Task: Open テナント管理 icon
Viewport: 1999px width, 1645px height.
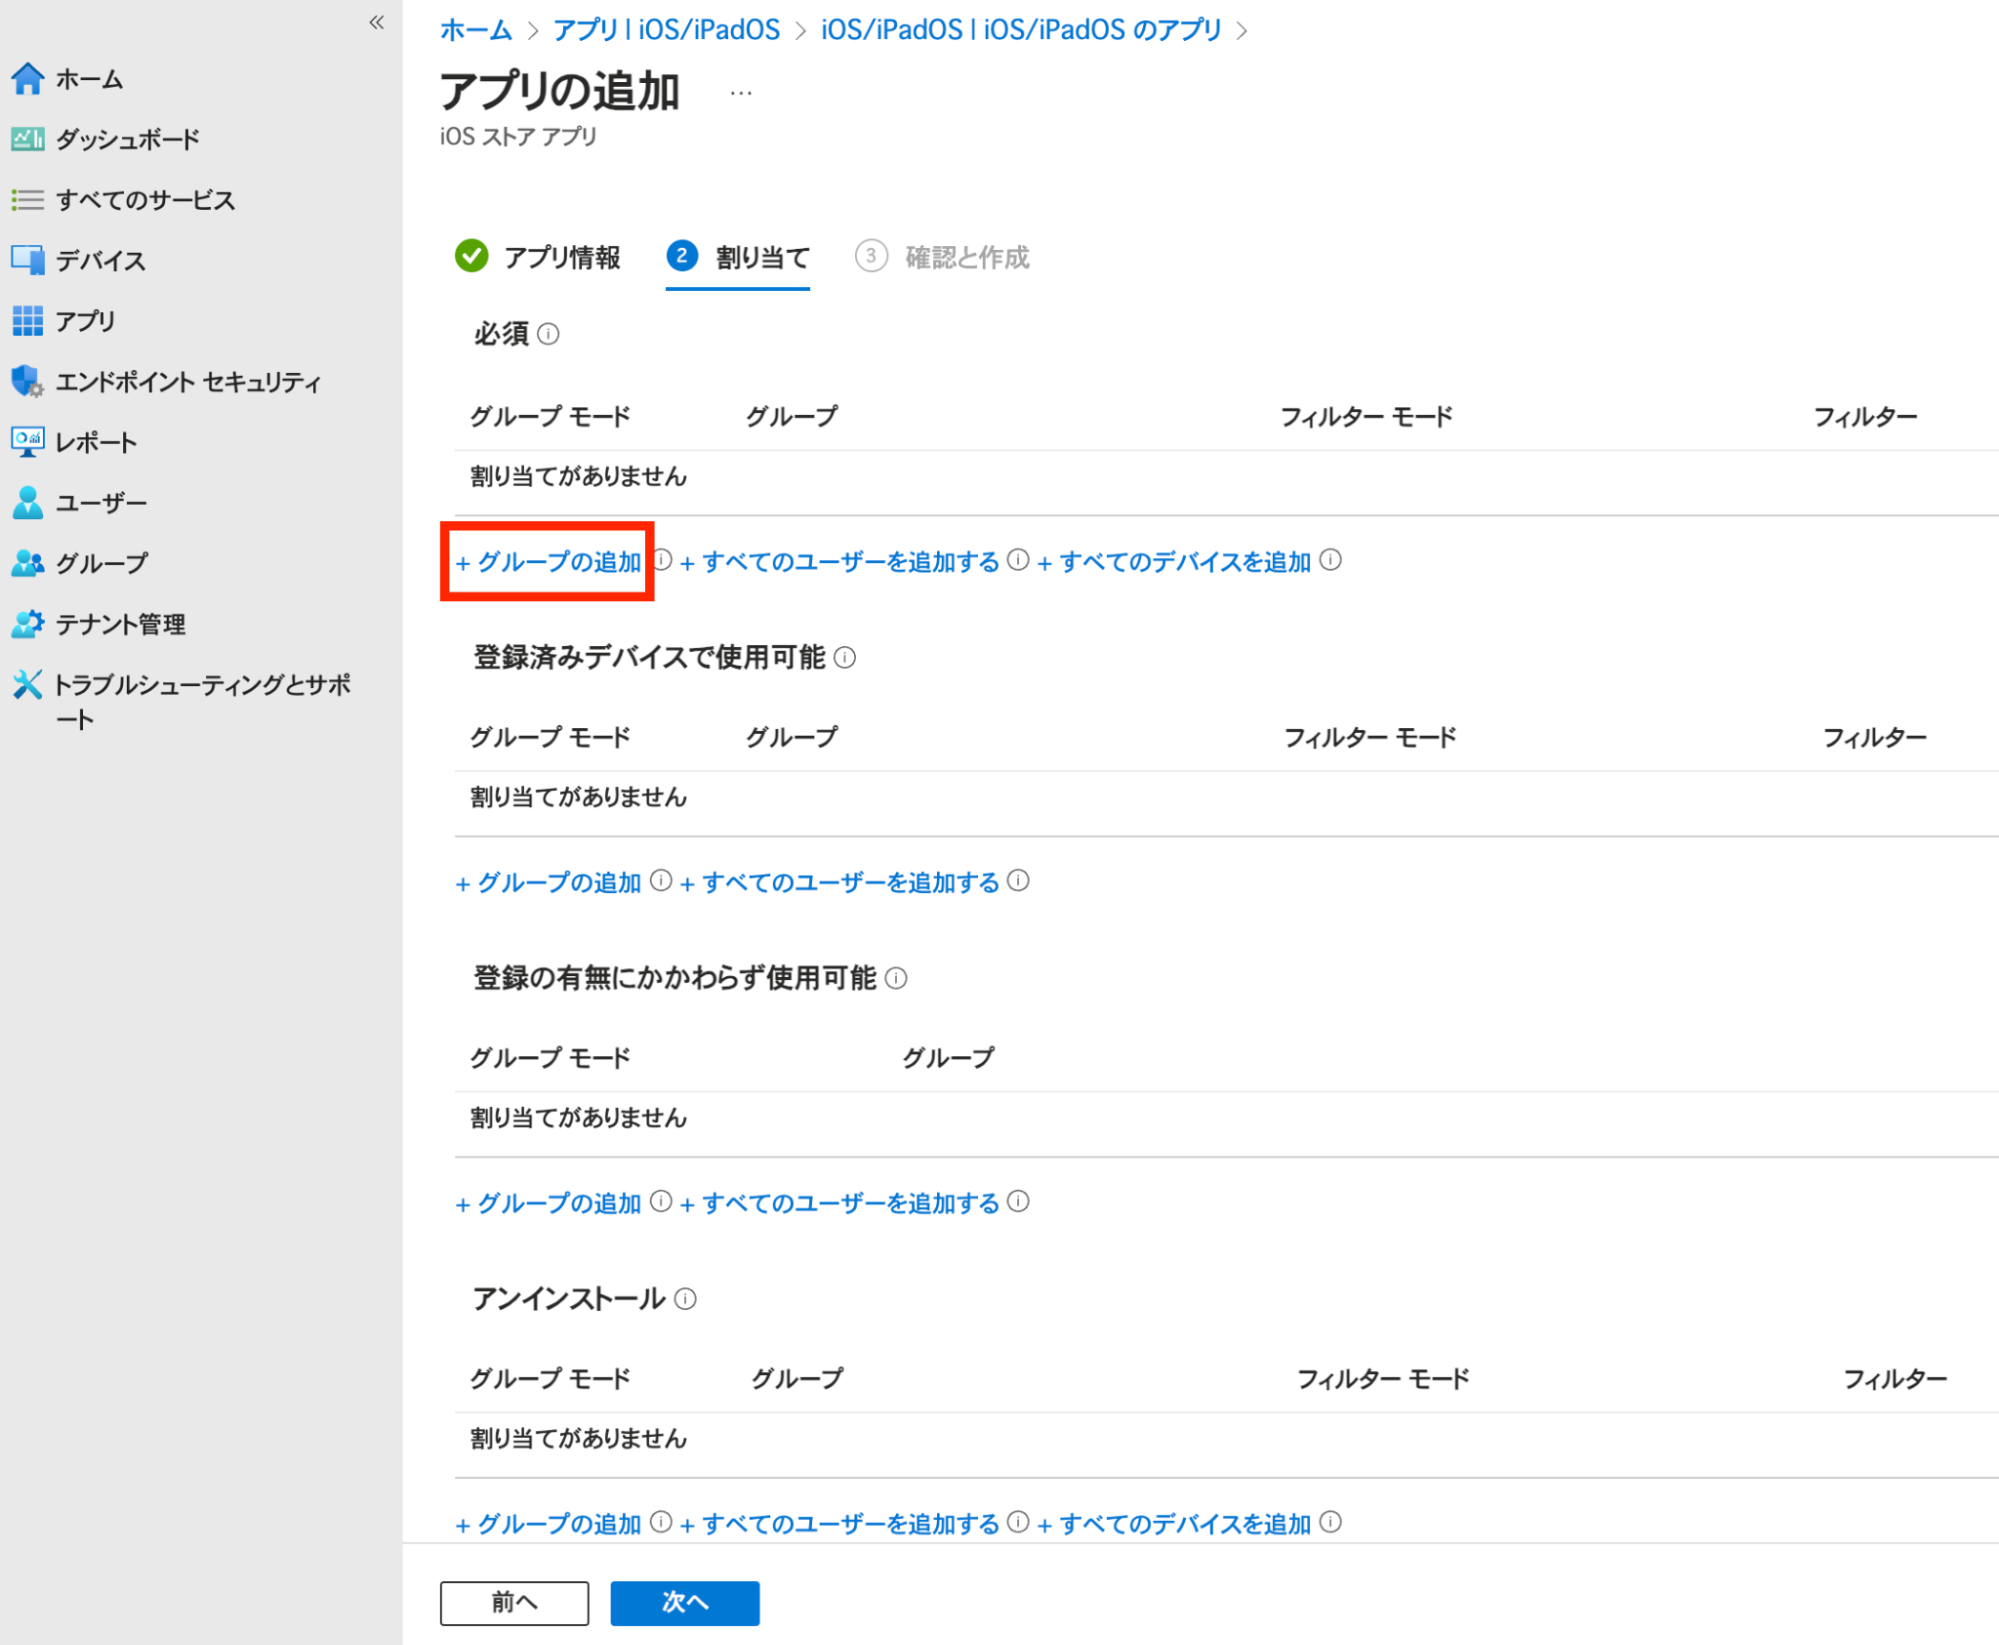Action: coord(27,624)
